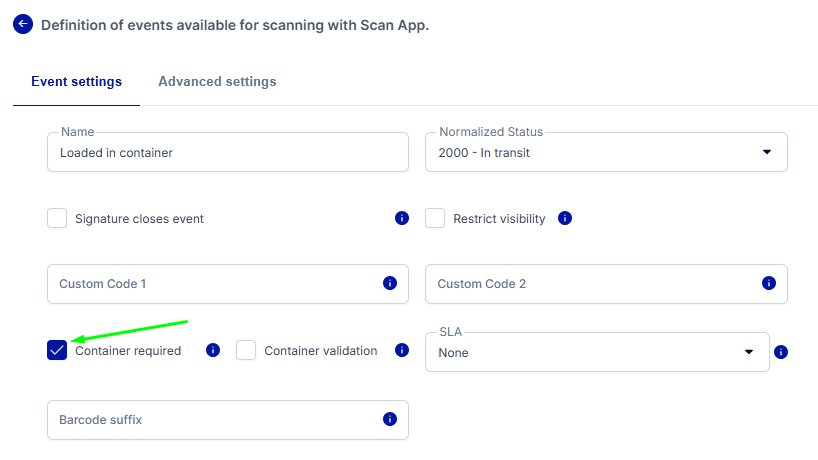Switch to Advanced settings tab
Viewport: 818px width, 460px height.
217,82
